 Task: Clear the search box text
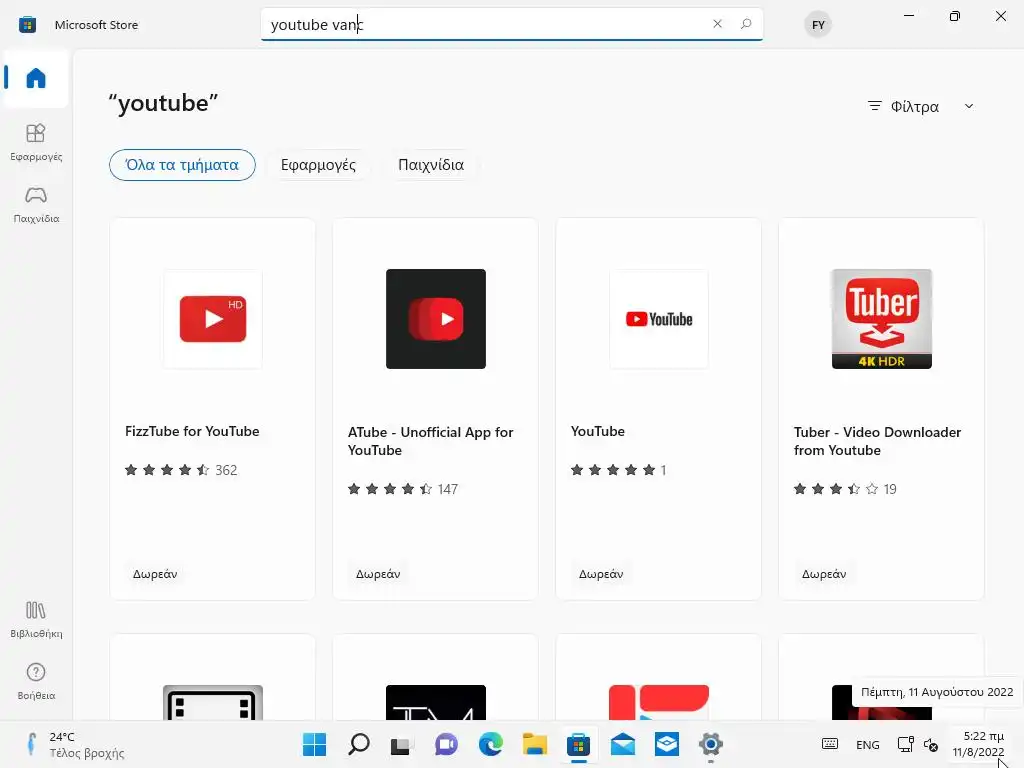[717, 24]
